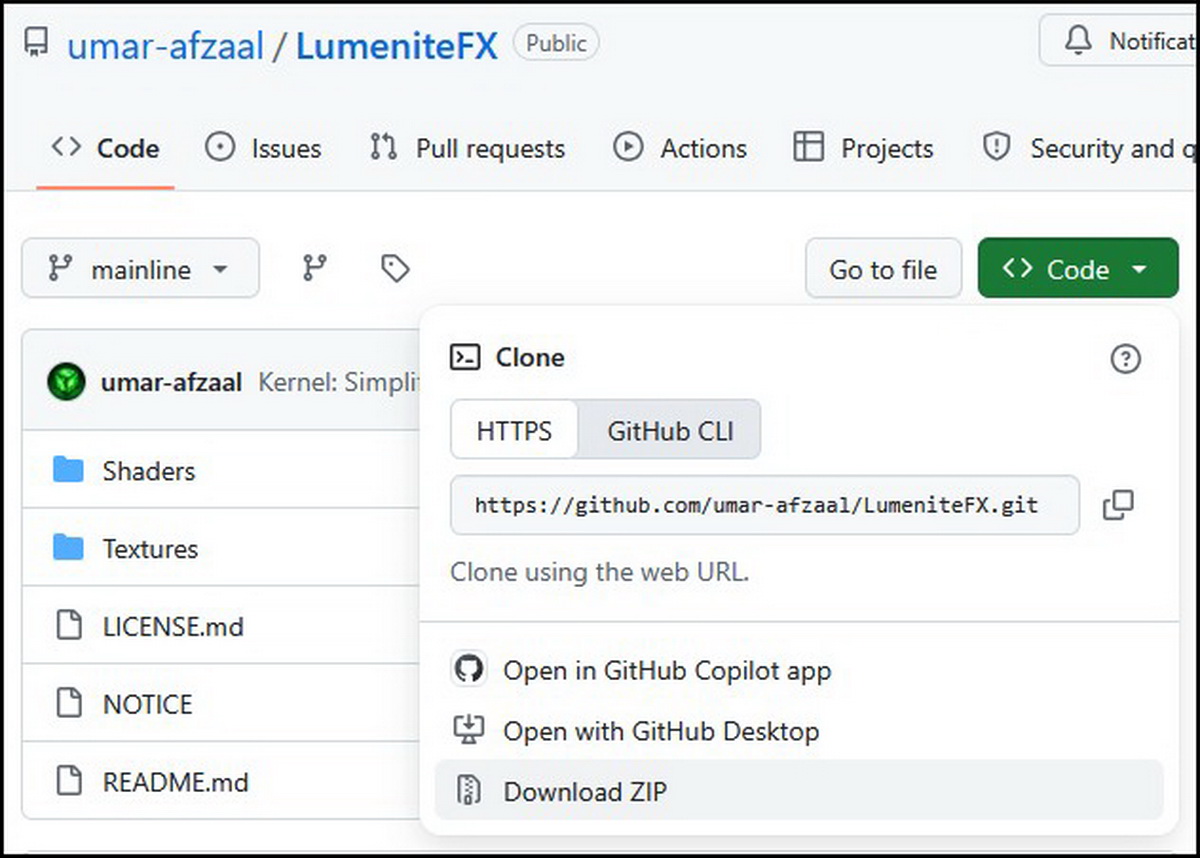Open the umar-afzaal owner profile link
The width and height of the screenshot is (1200, 858).
pos(166,44)
